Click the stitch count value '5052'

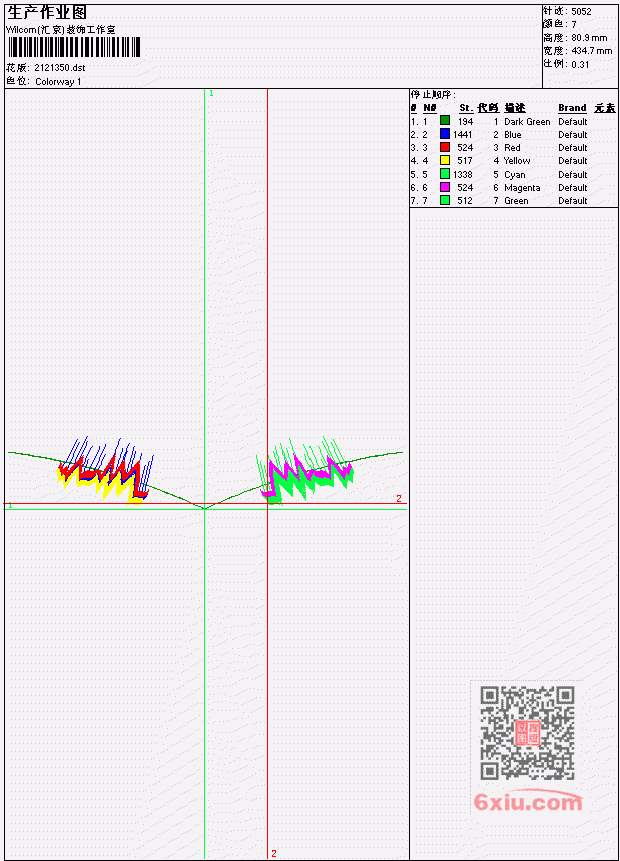(581, 12)
